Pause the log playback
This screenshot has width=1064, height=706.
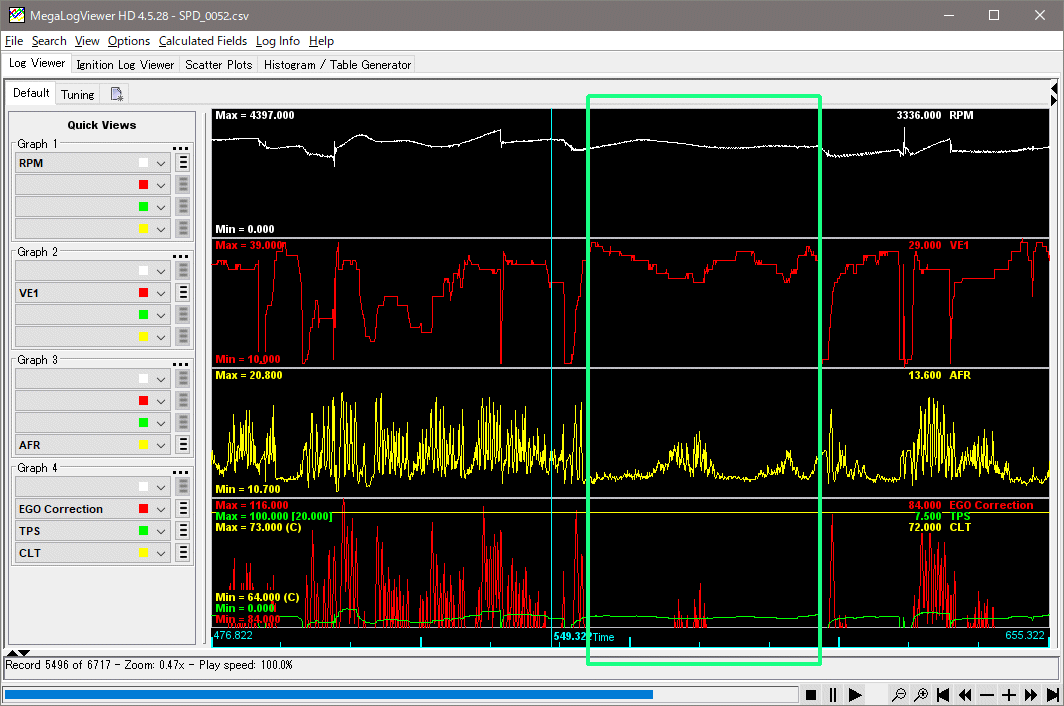[x=832, y=694]
